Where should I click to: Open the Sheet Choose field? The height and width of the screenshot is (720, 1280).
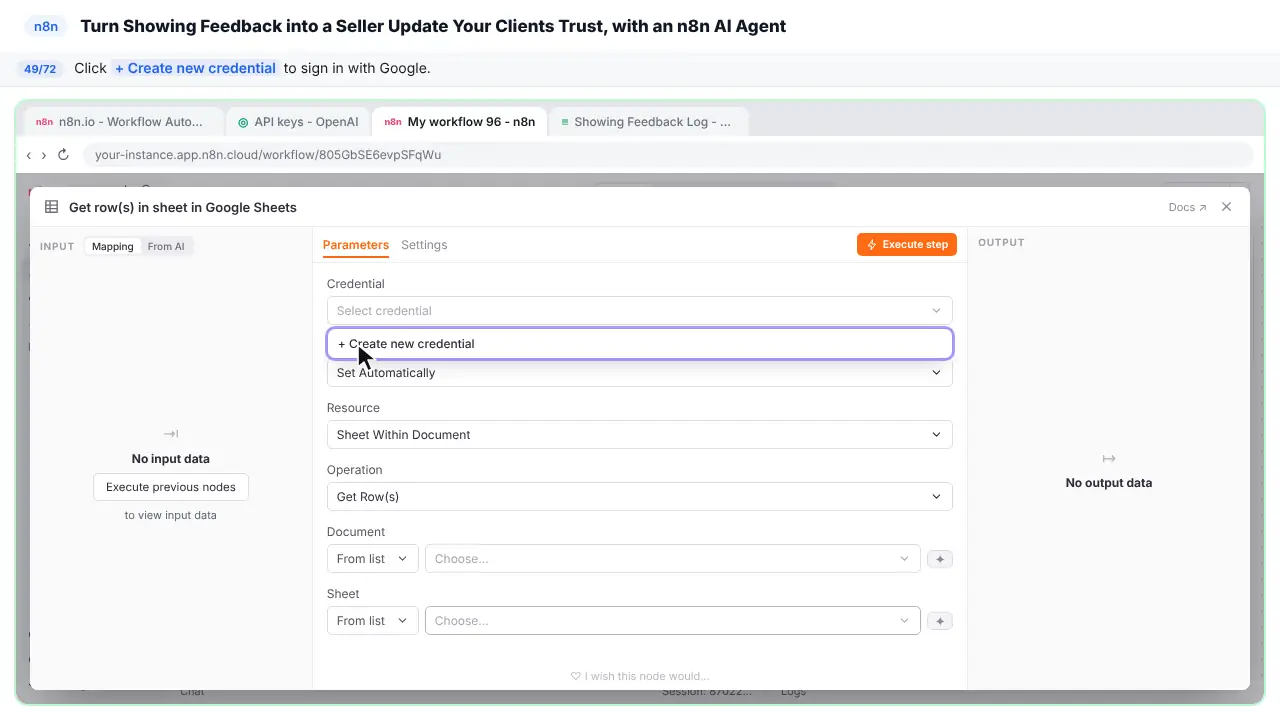click(673, 621)
